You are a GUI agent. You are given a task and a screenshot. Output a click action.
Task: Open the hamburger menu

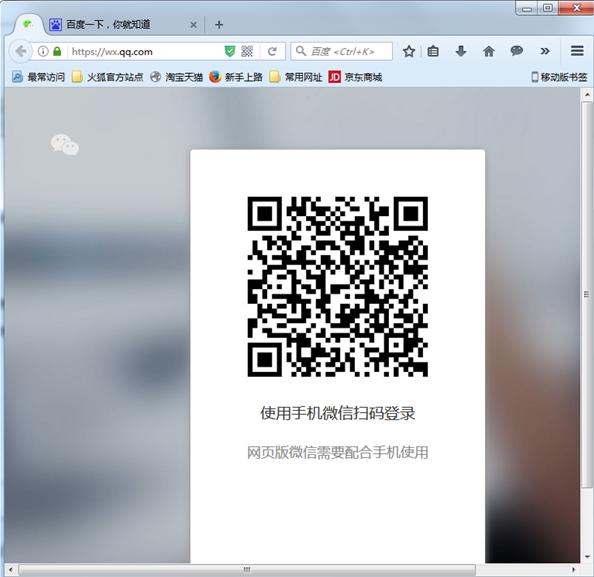[x=577, y=51]
